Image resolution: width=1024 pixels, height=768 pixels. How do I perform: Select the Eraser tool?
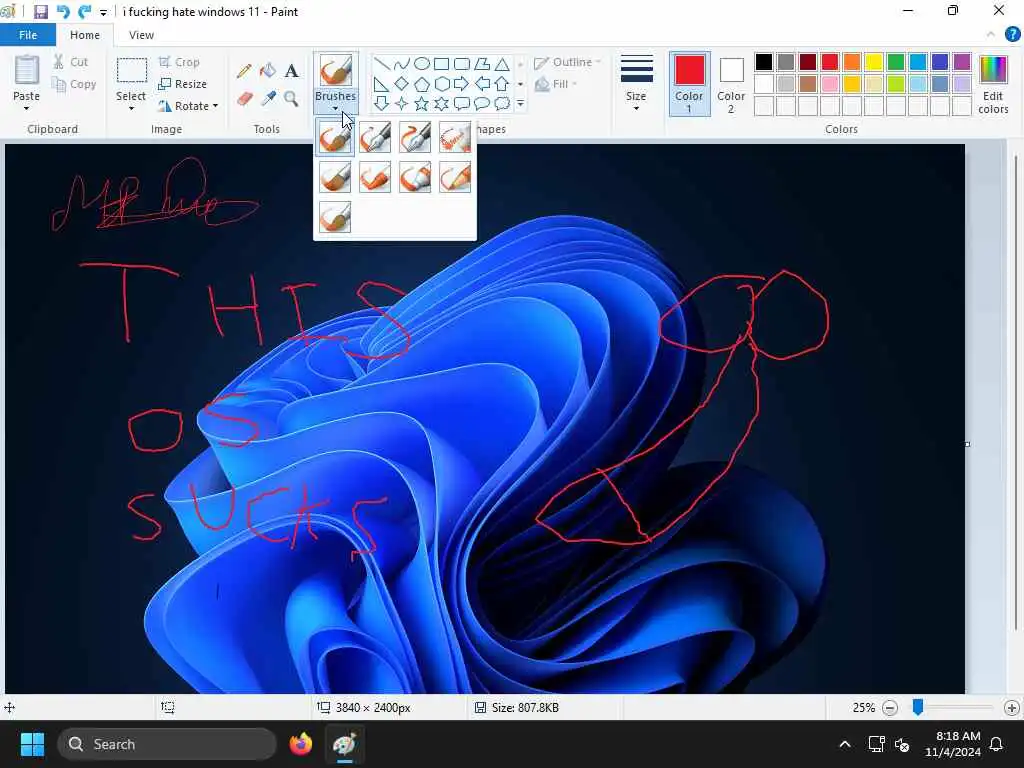244,99
